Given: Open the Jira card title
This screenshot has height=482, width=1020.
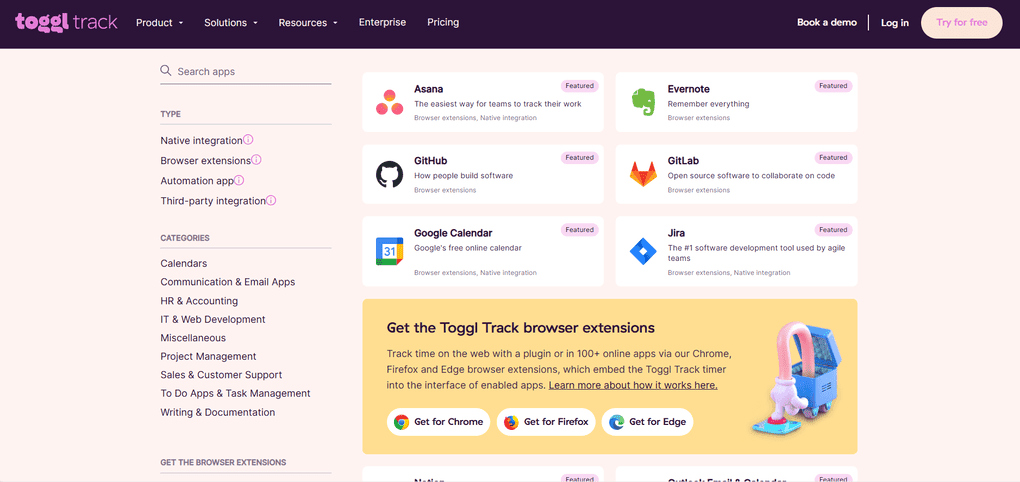Looking at the screenshot, I should [x=676, y=233].
